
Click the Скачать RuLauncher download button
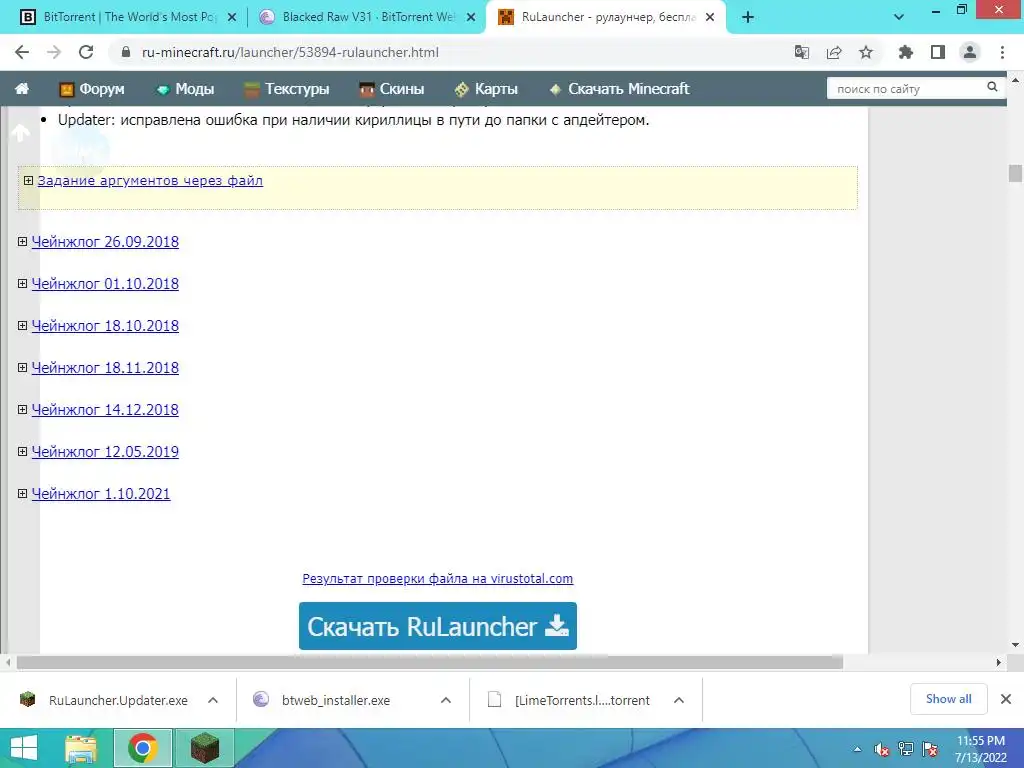coord(438,626)
